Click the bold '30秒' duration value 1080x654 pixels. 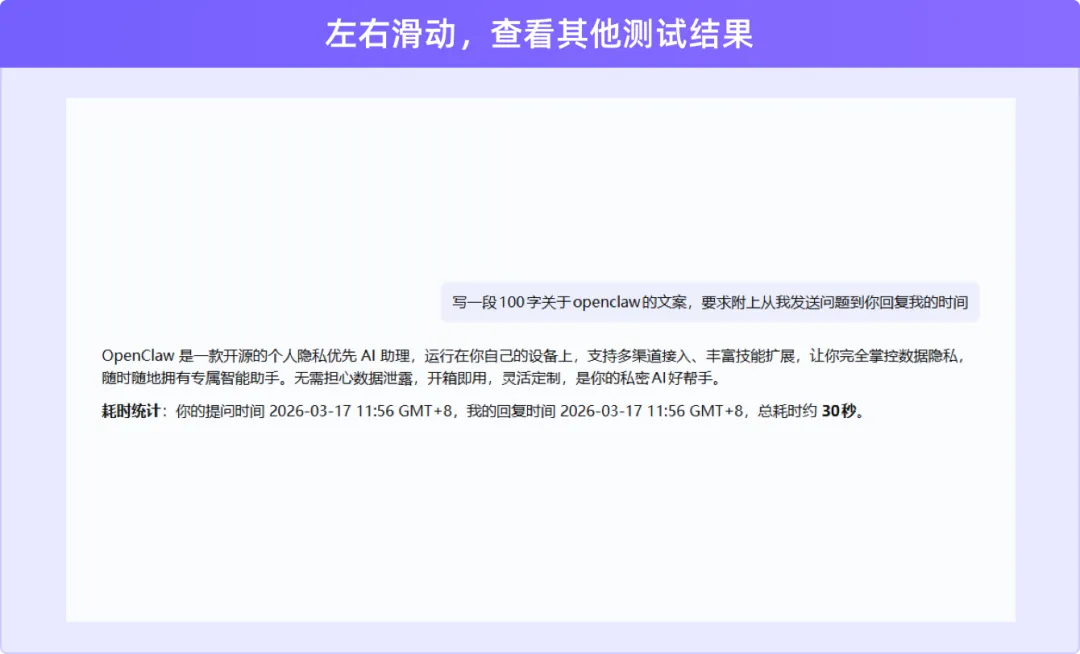(840, 411)
